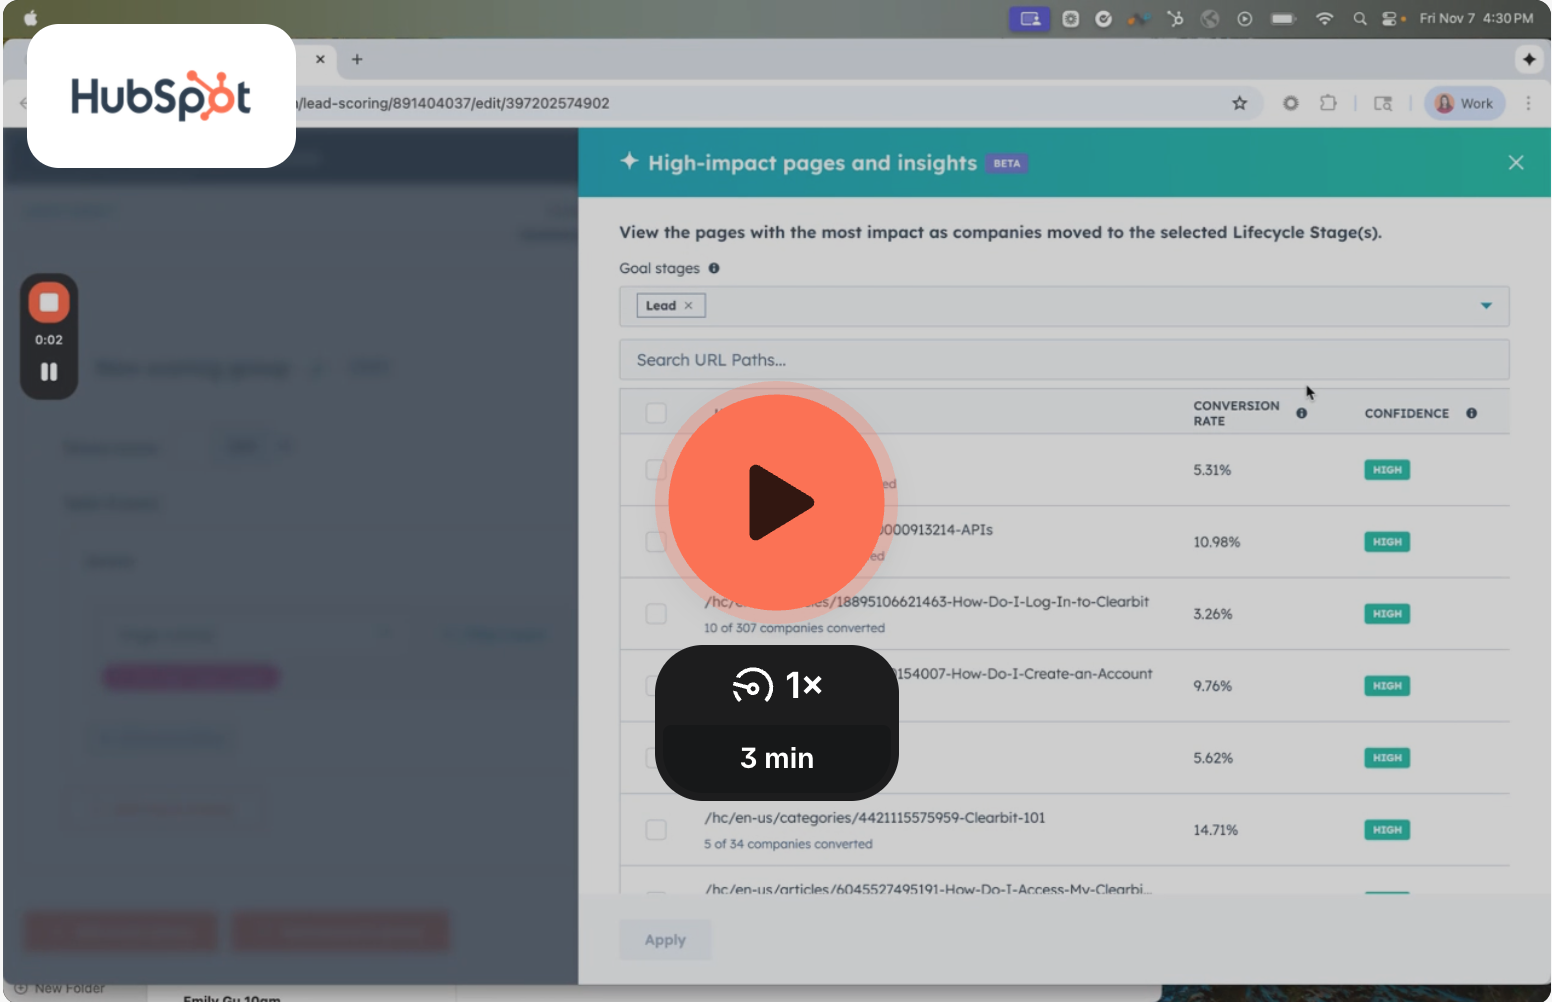This screenshot has height=1002, width=1552.
Task: Close the High-impact pages panel
Action: 1516,163
